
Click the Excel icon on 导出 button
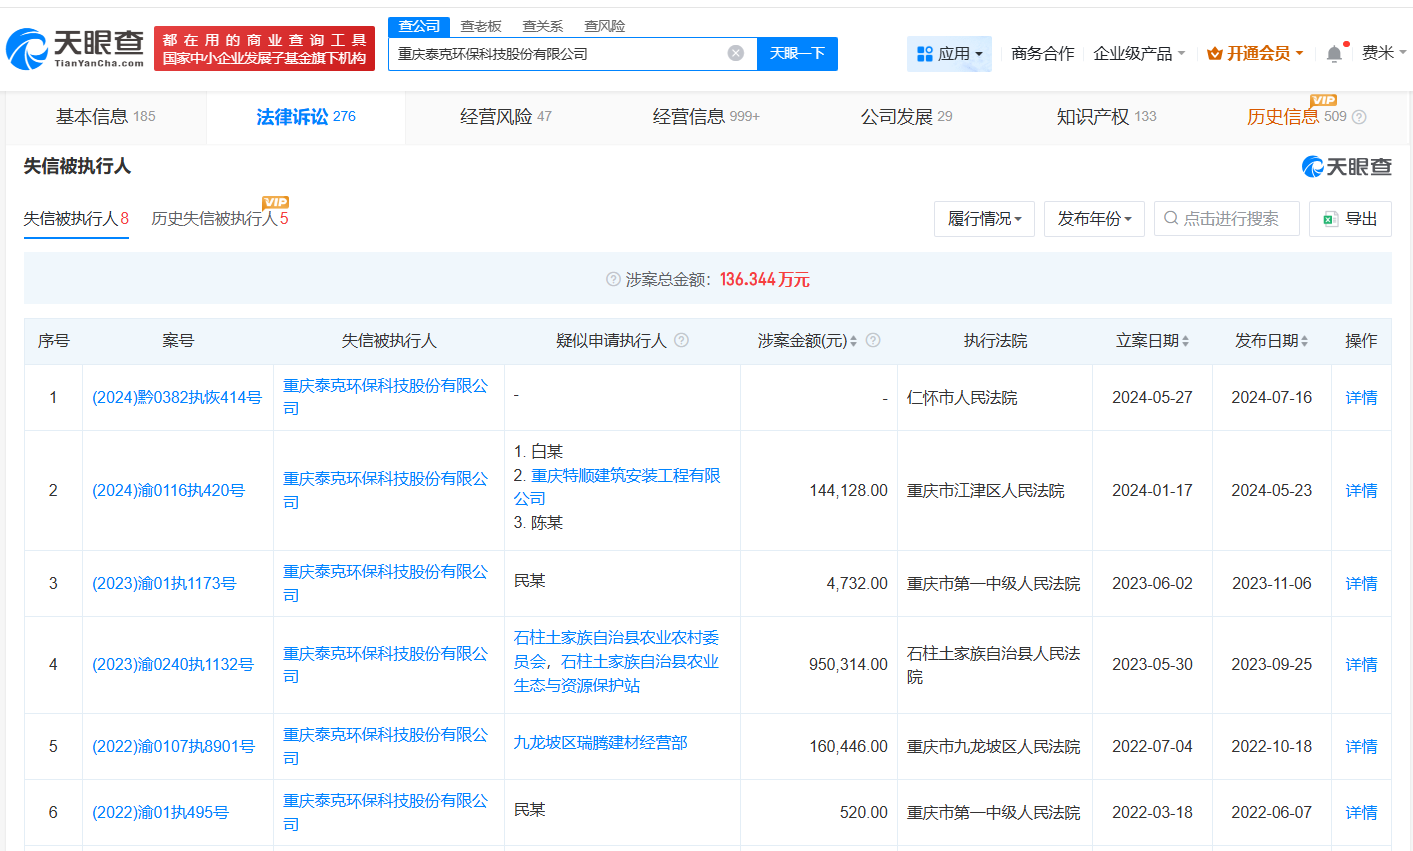[x=1333, y=218]
